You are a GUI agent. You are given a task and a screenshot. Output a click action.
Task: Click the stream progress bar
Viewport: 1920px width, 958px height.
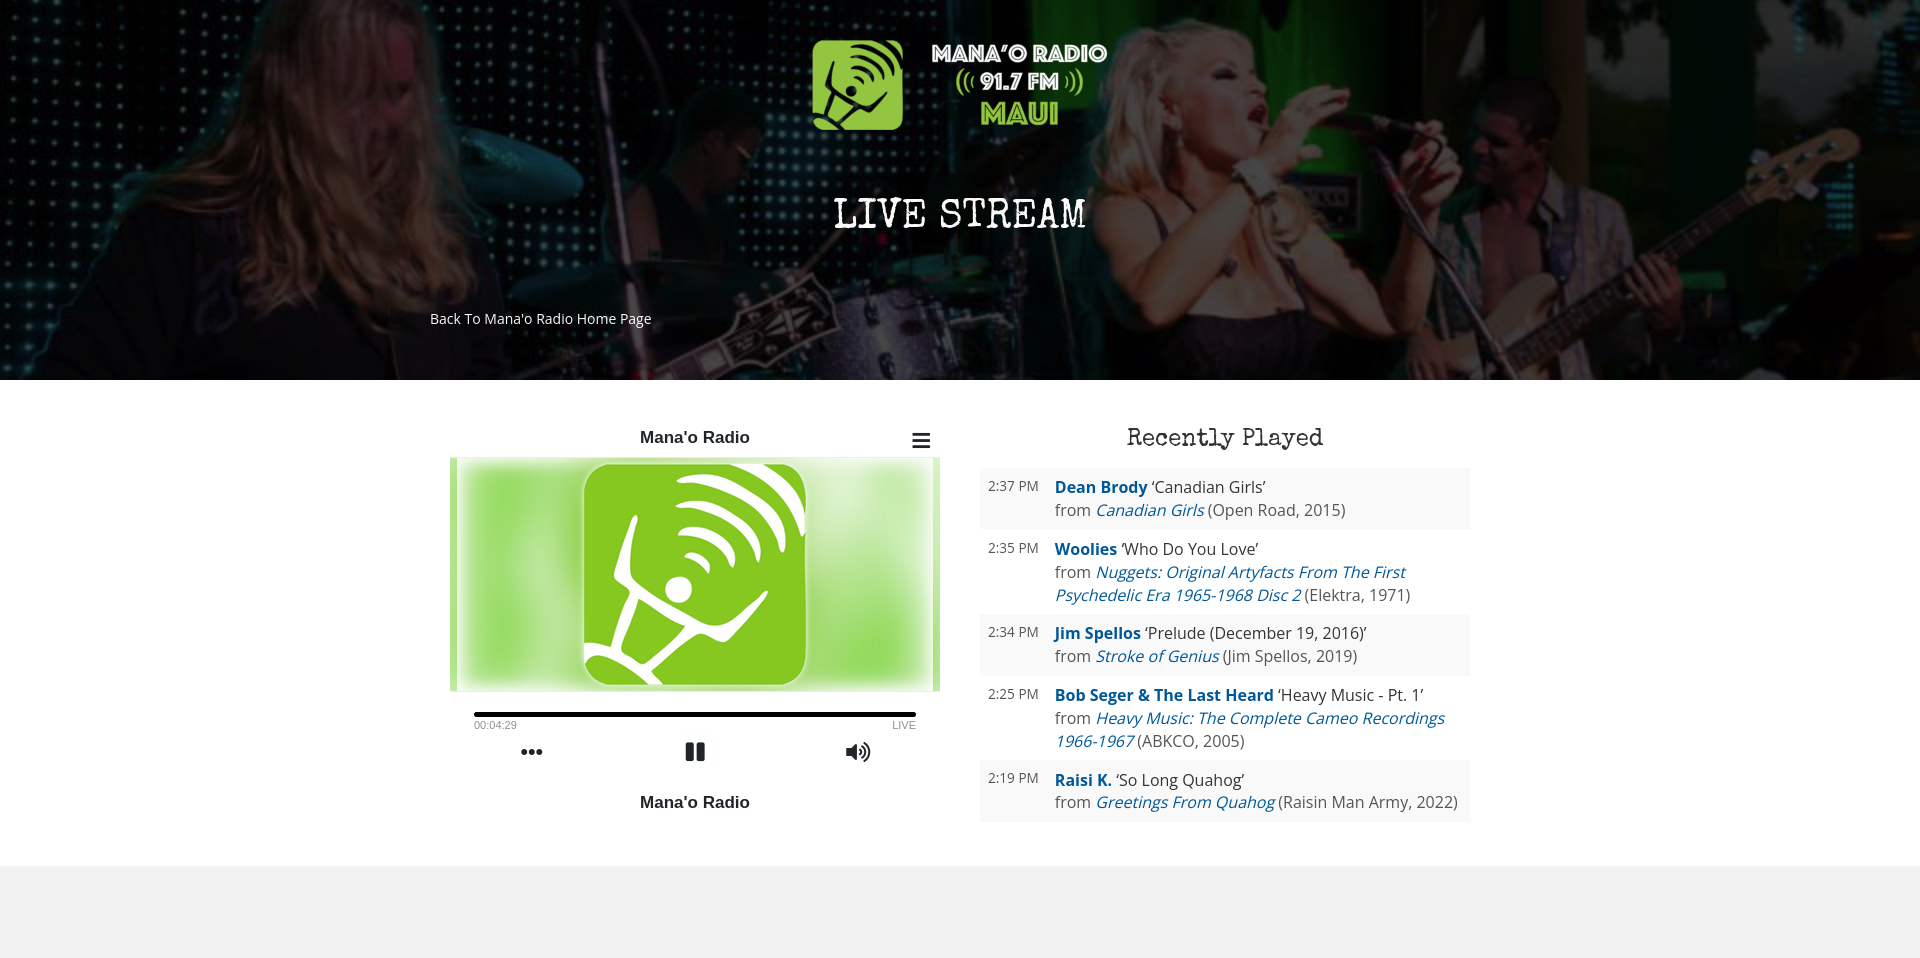[x=695, y=714]
